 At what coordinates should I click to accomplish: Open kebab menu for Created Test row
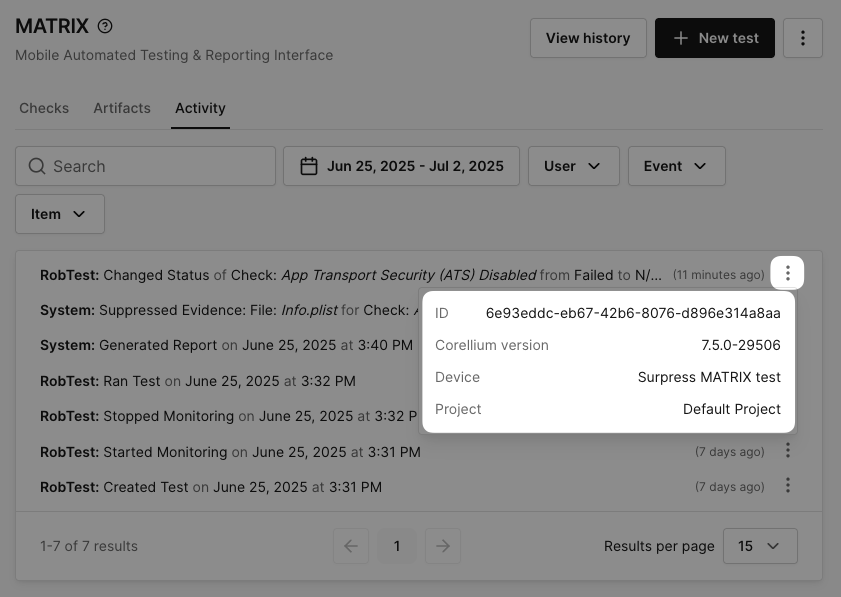click(x=787, y=485)
